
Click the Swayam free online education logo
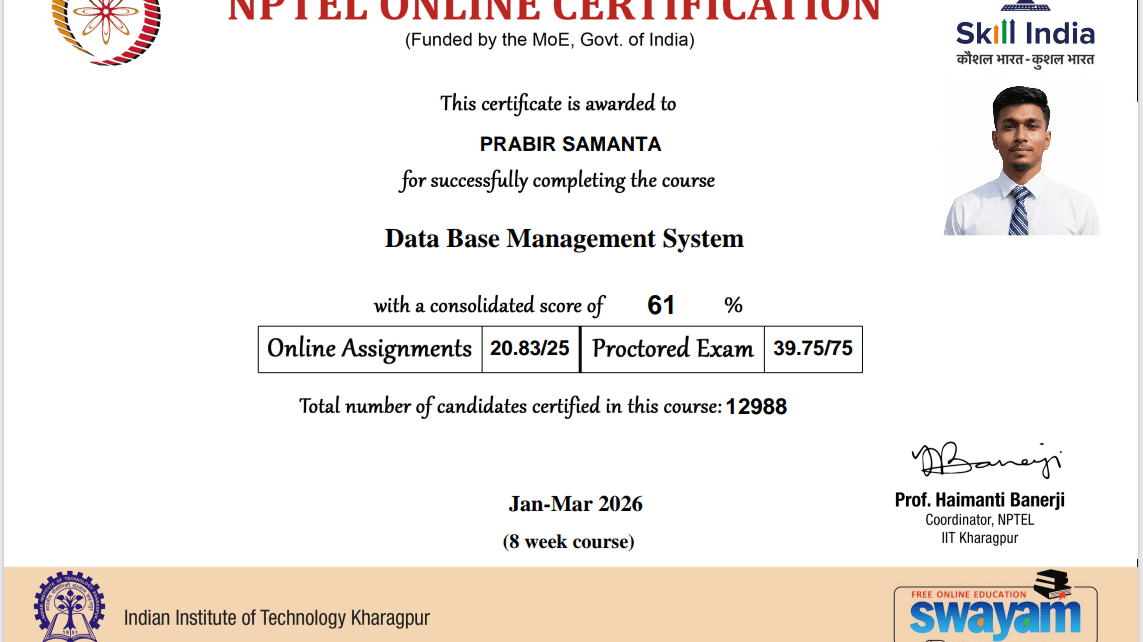[x=996, y=606]
